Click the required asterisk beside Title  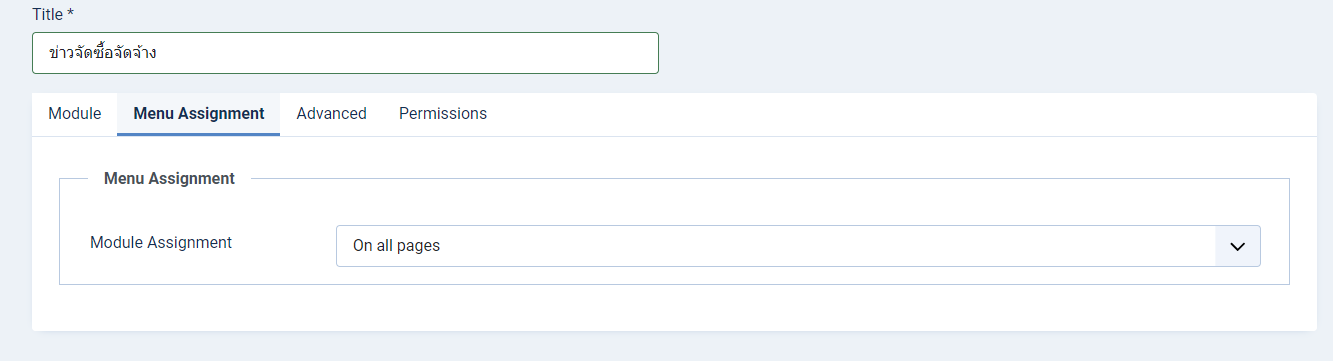pos(71,13)
